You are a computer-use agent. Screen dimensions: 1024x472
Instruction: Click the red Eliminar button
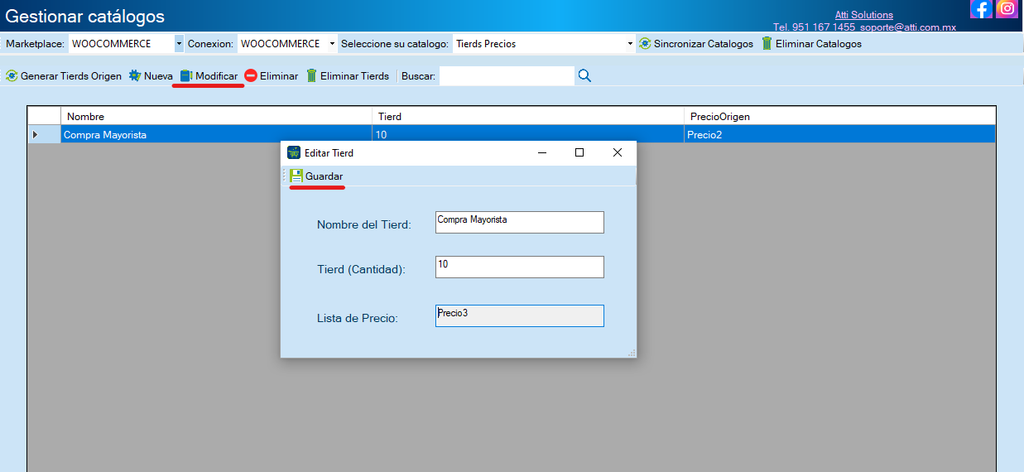(271, 76)
